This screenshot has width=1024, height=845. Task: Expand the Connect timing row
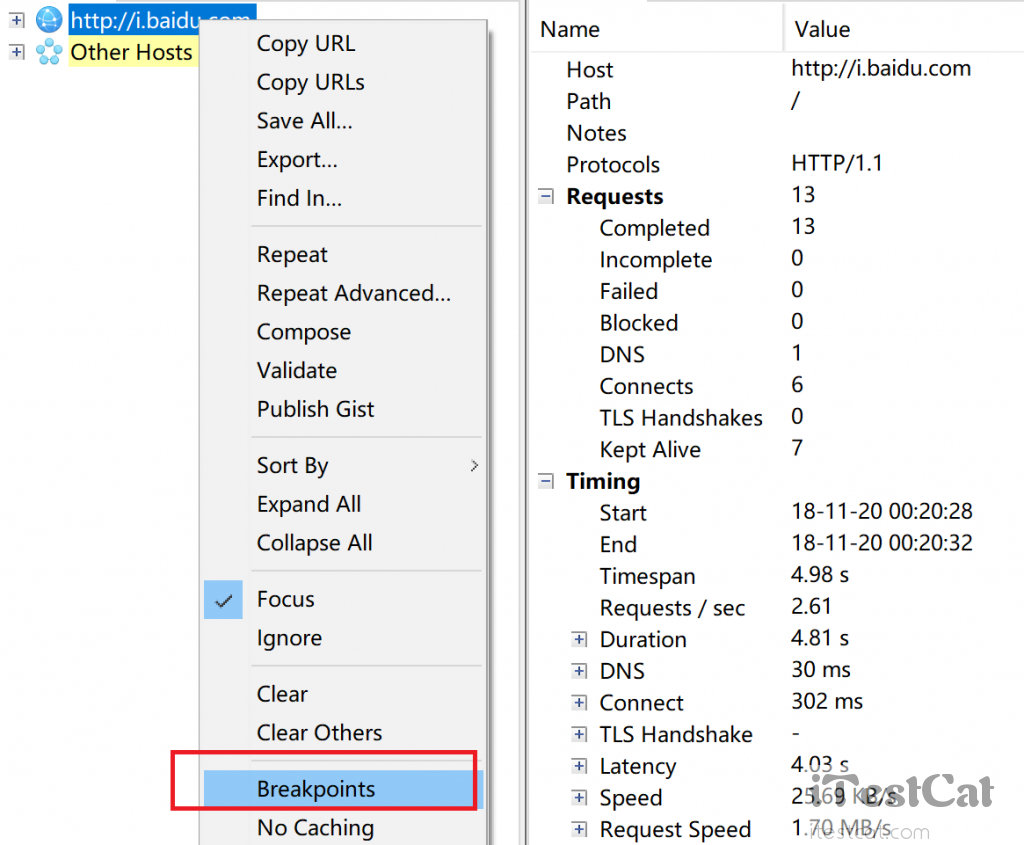point(579,703)
